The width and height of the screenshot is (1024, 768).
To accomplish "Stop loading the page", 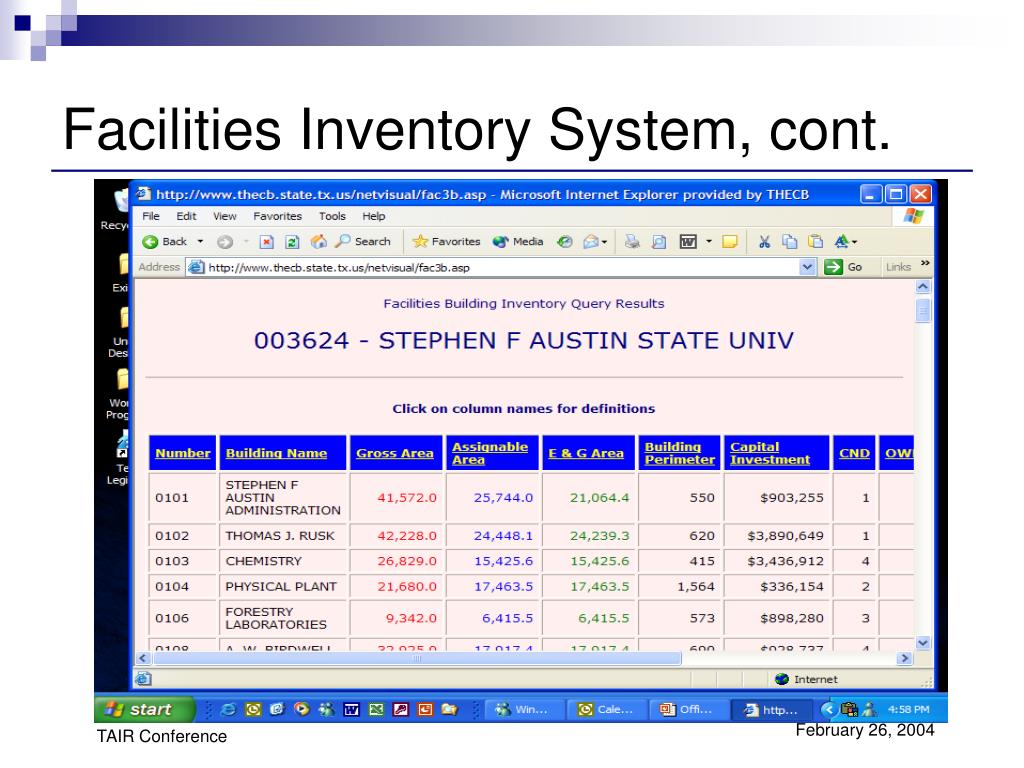I will [x=266, y=242].
